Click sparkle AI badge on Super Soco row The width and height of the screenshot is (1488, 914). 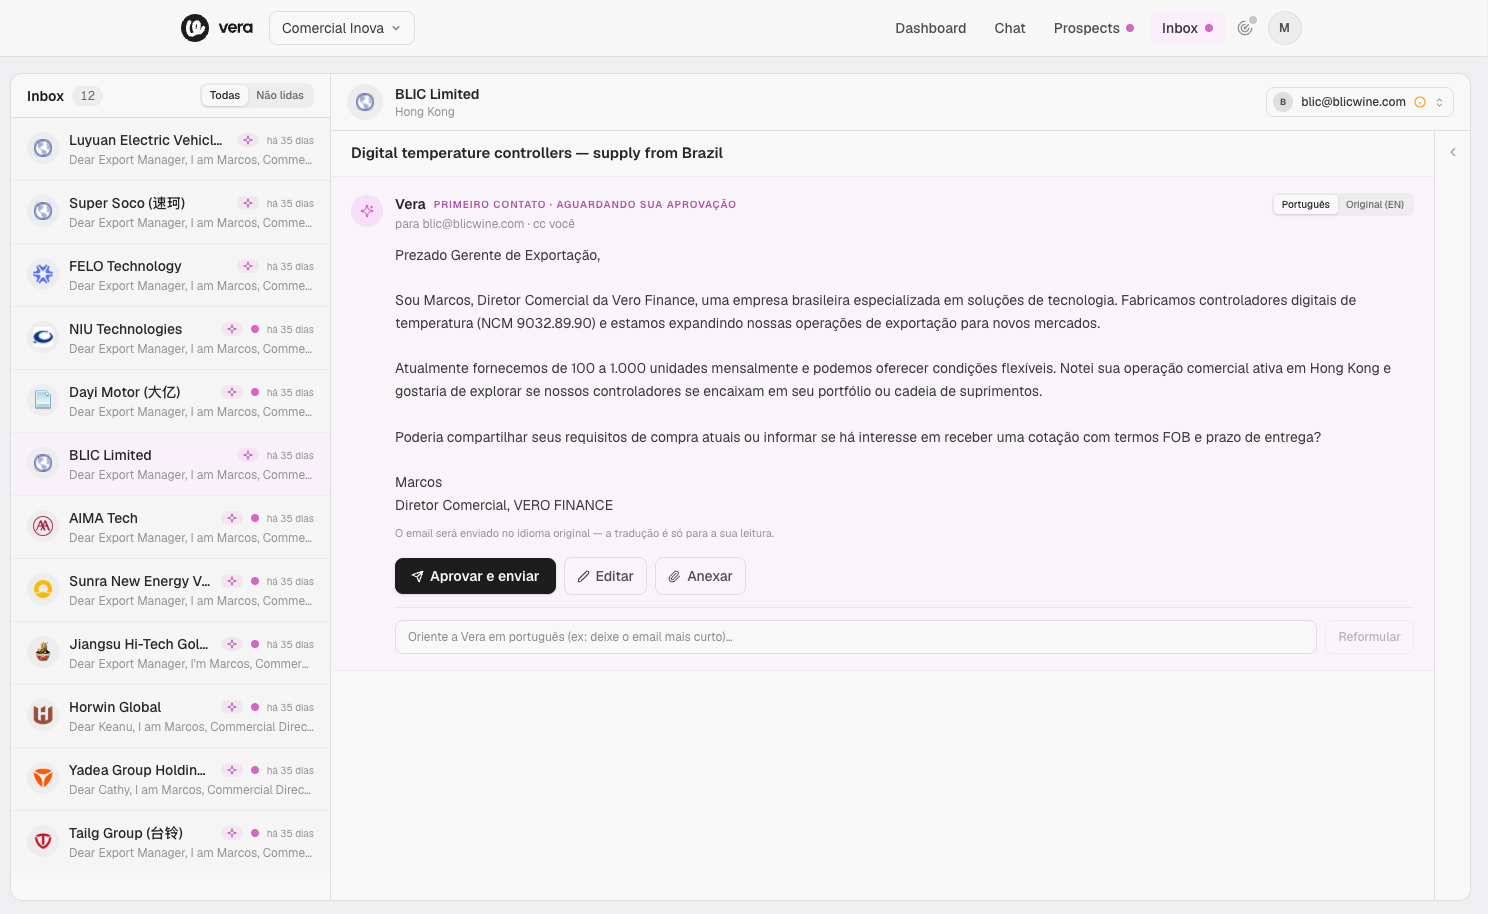pyautogui.click(x=248, y=203)
